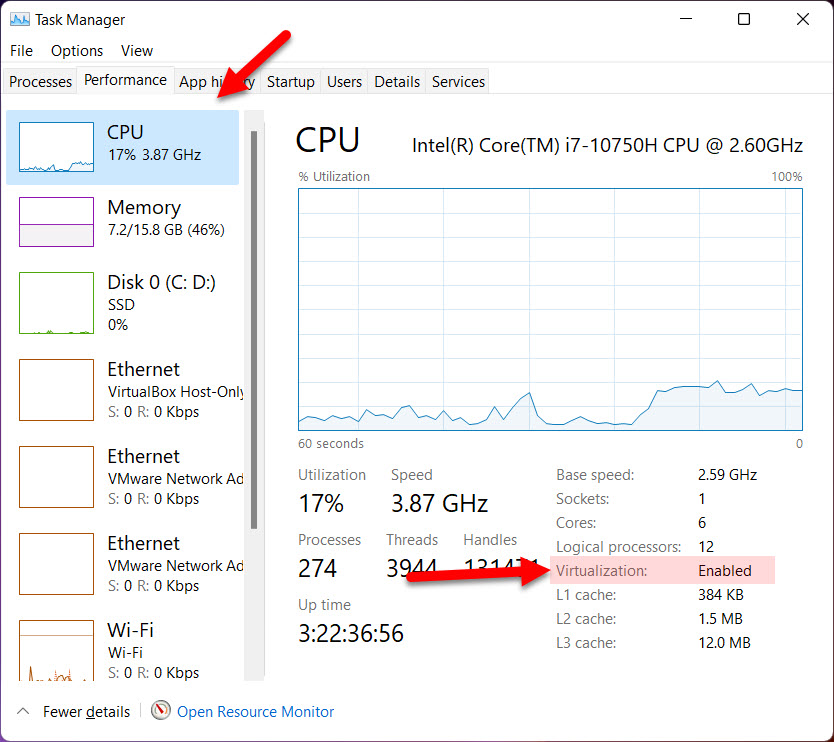Open the Options menu
Viewport: 834px width, 742px height.
[77, 51]
